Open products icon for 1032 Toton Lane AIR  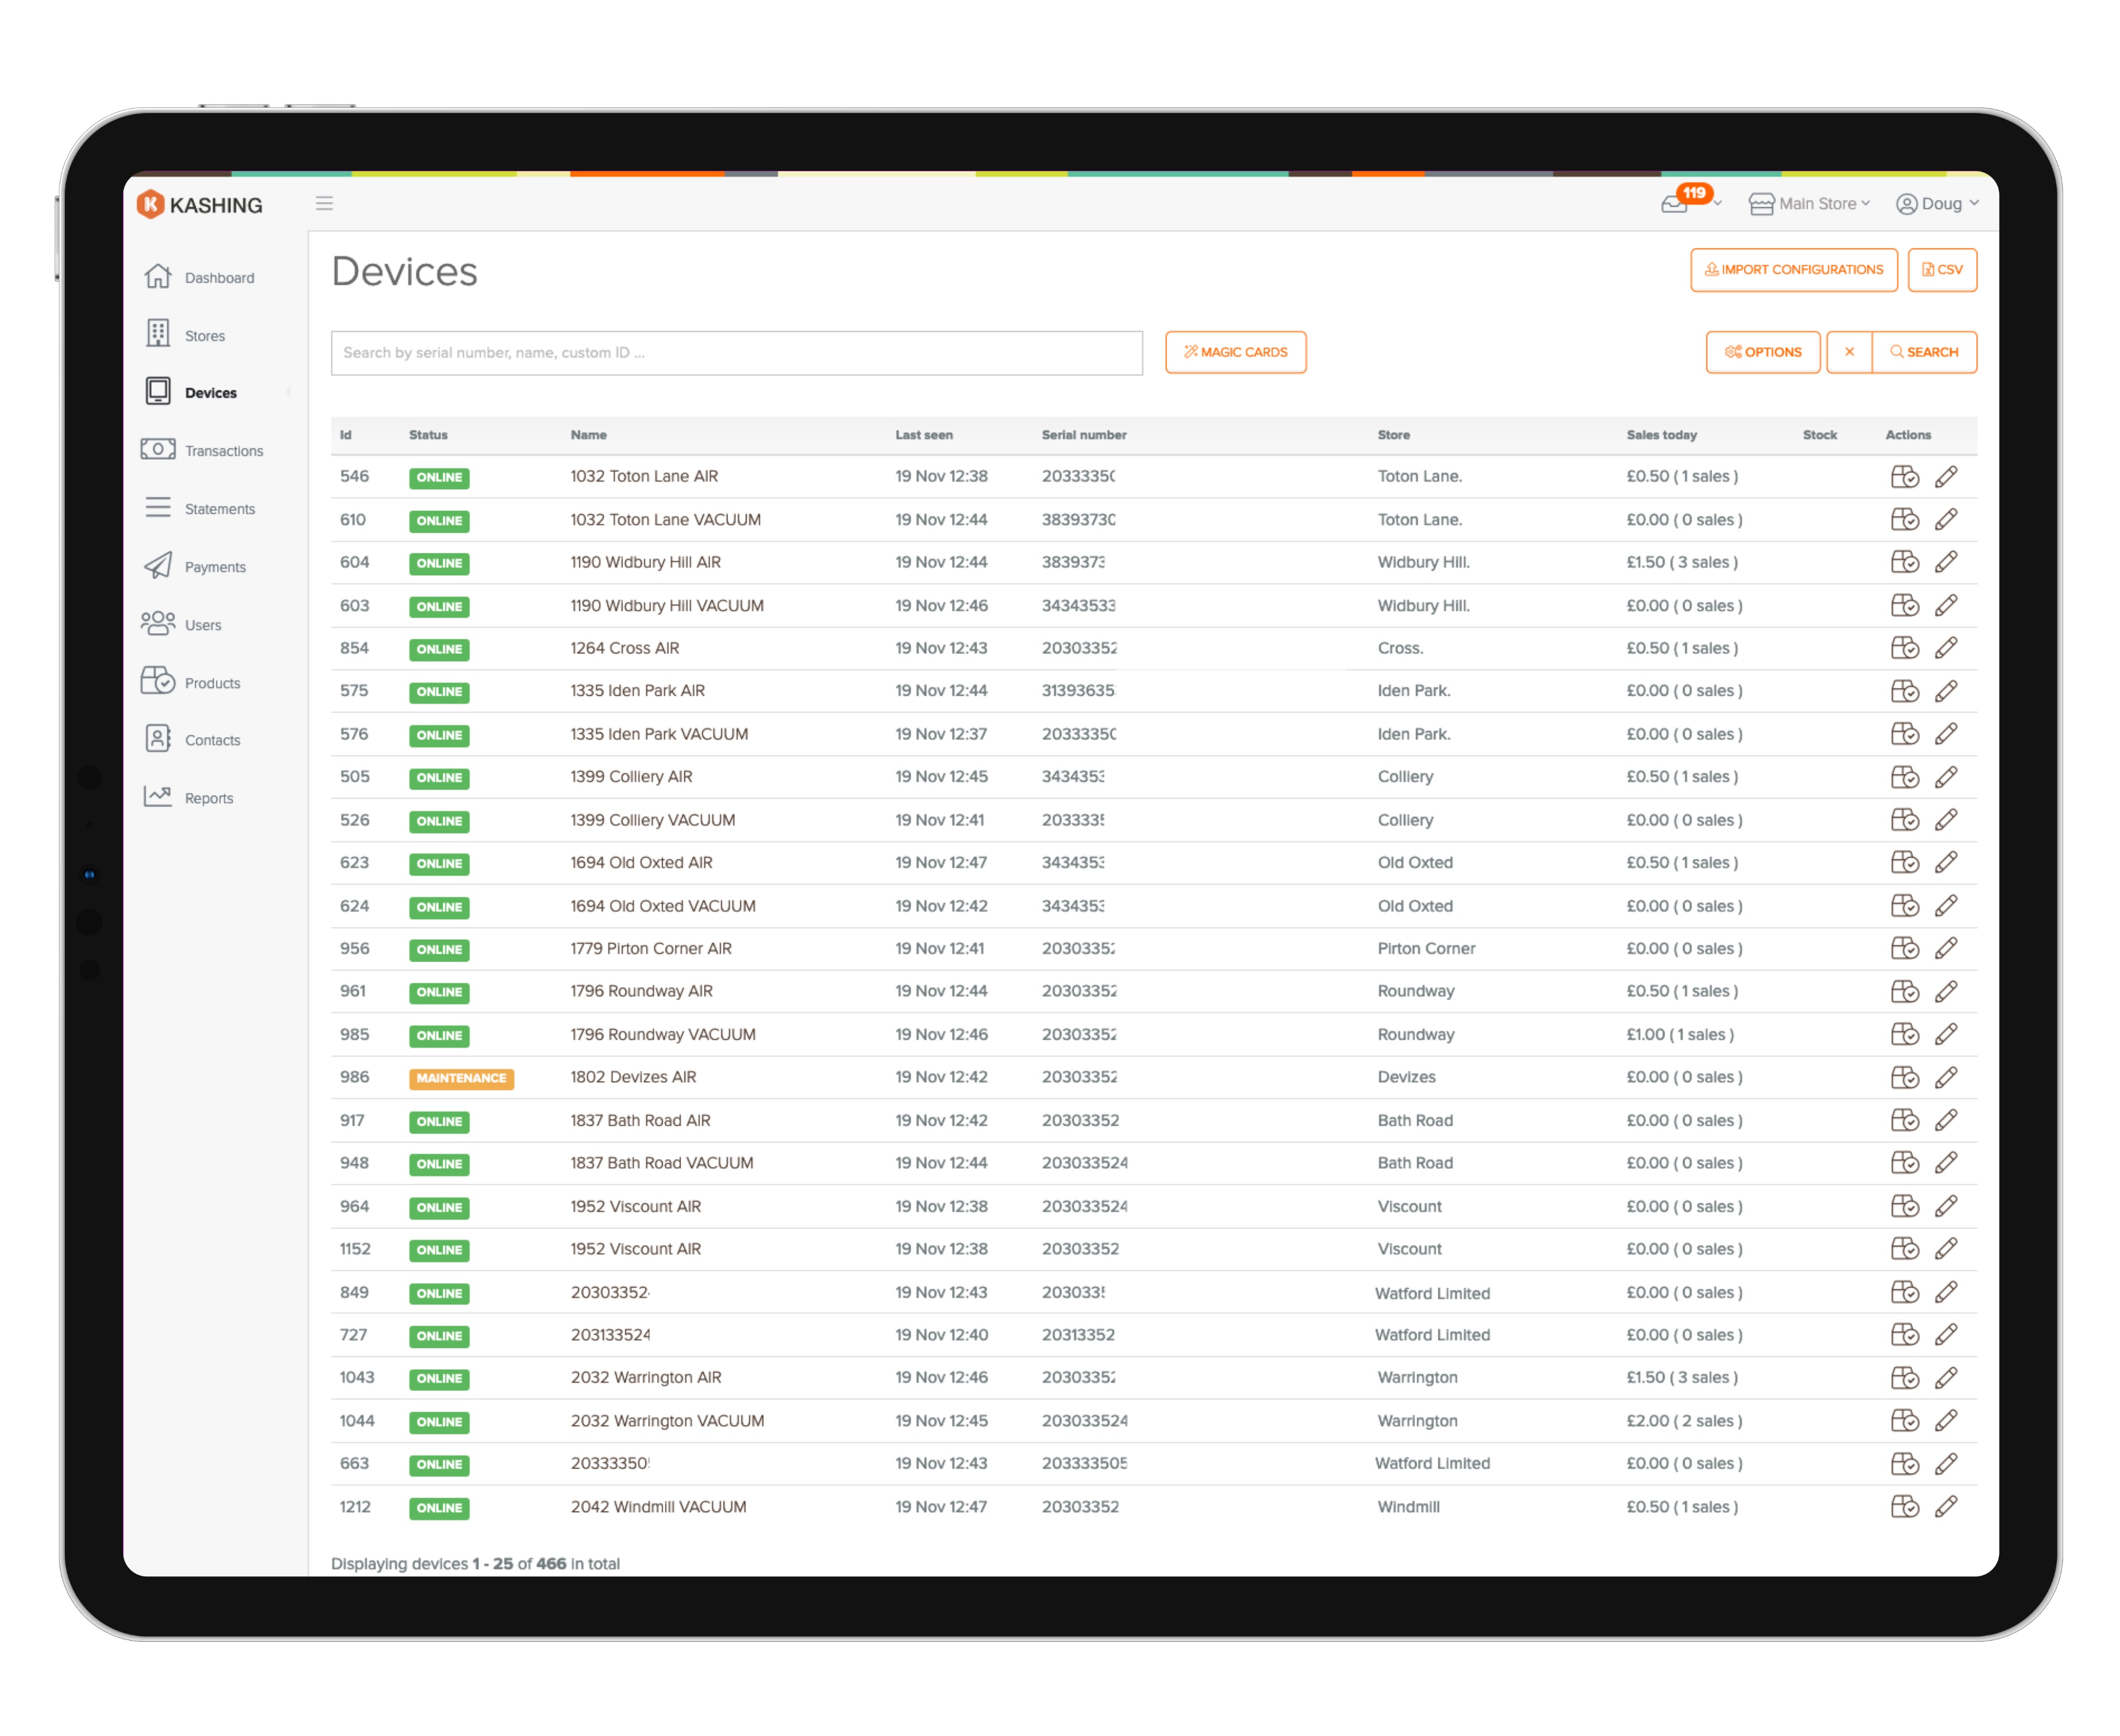point(1904,477)
